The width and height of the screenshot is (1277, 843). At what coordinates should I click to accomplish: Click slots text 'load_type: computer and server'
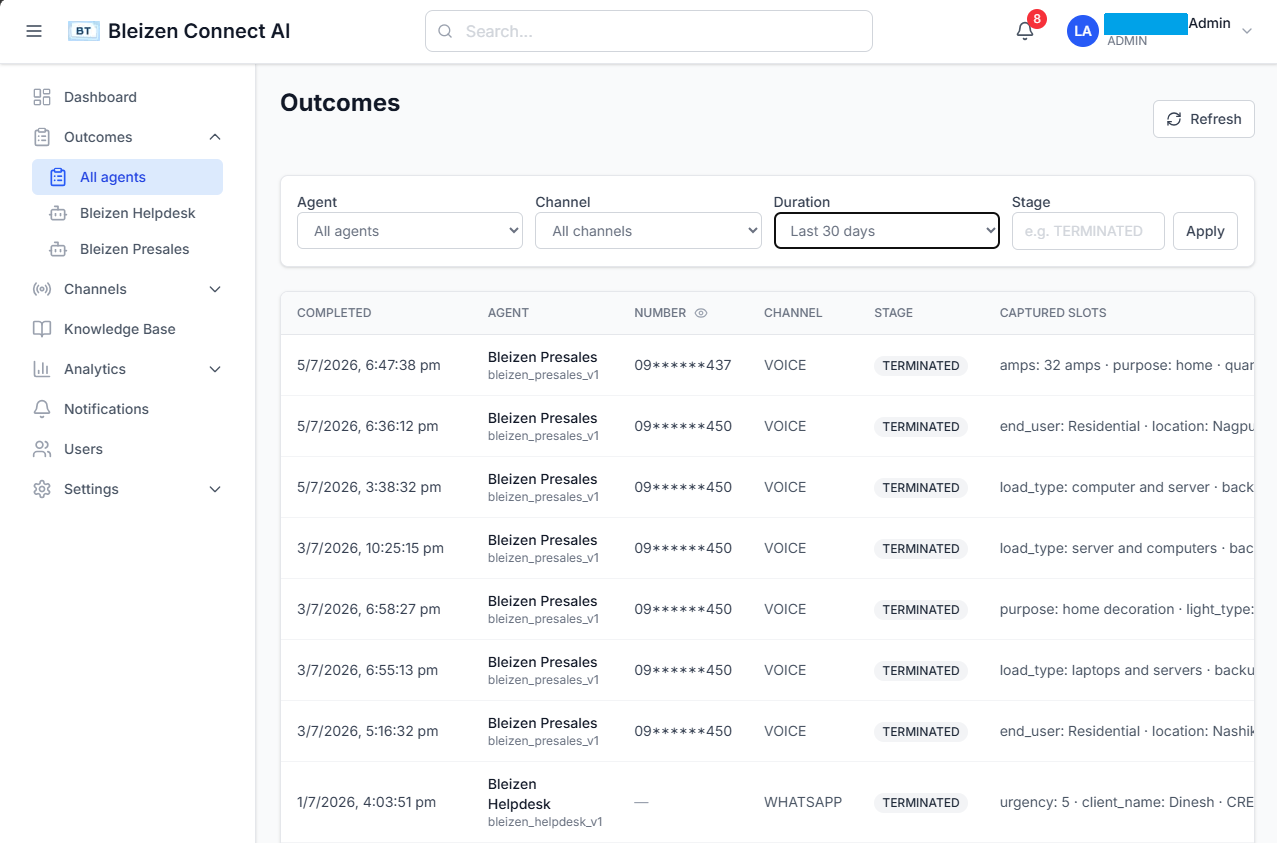coord(1104,487)
